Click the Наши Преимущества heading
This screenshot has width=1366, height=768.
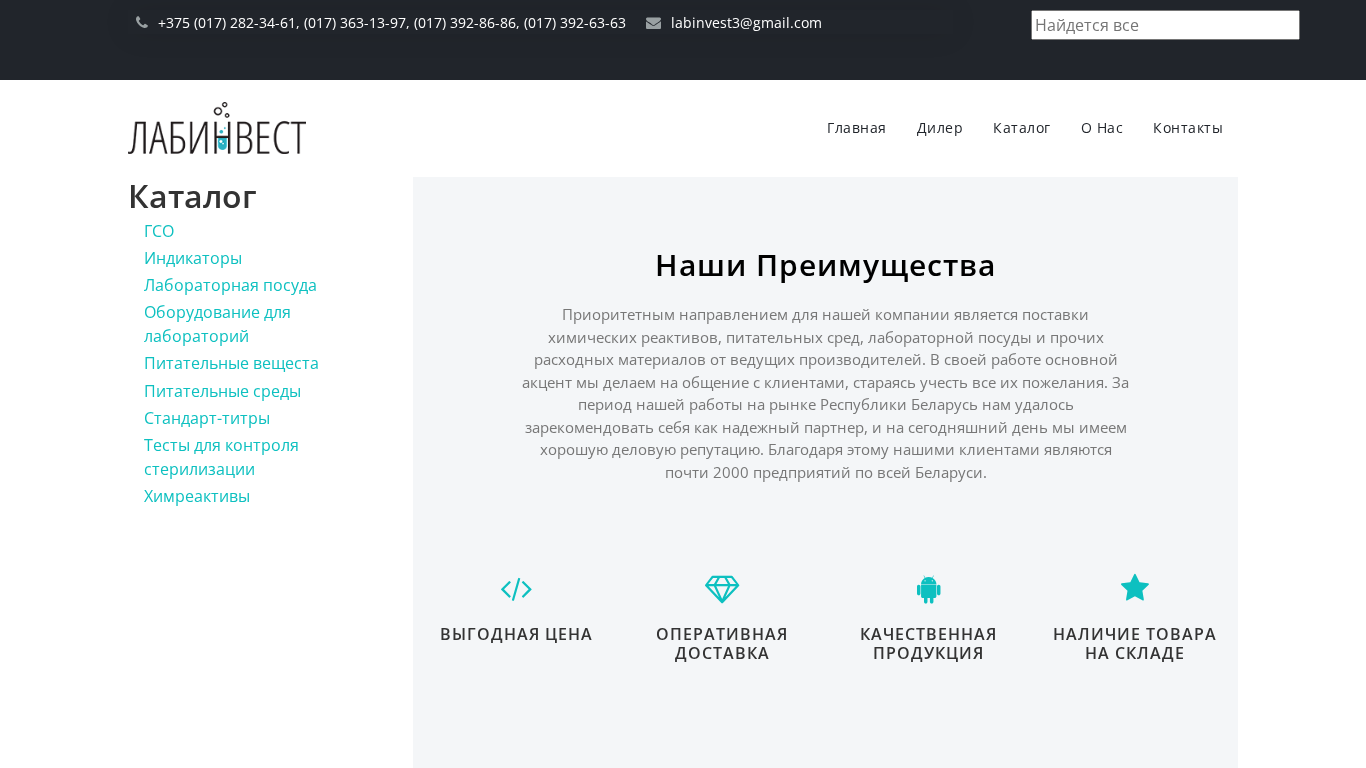point(825,265)
